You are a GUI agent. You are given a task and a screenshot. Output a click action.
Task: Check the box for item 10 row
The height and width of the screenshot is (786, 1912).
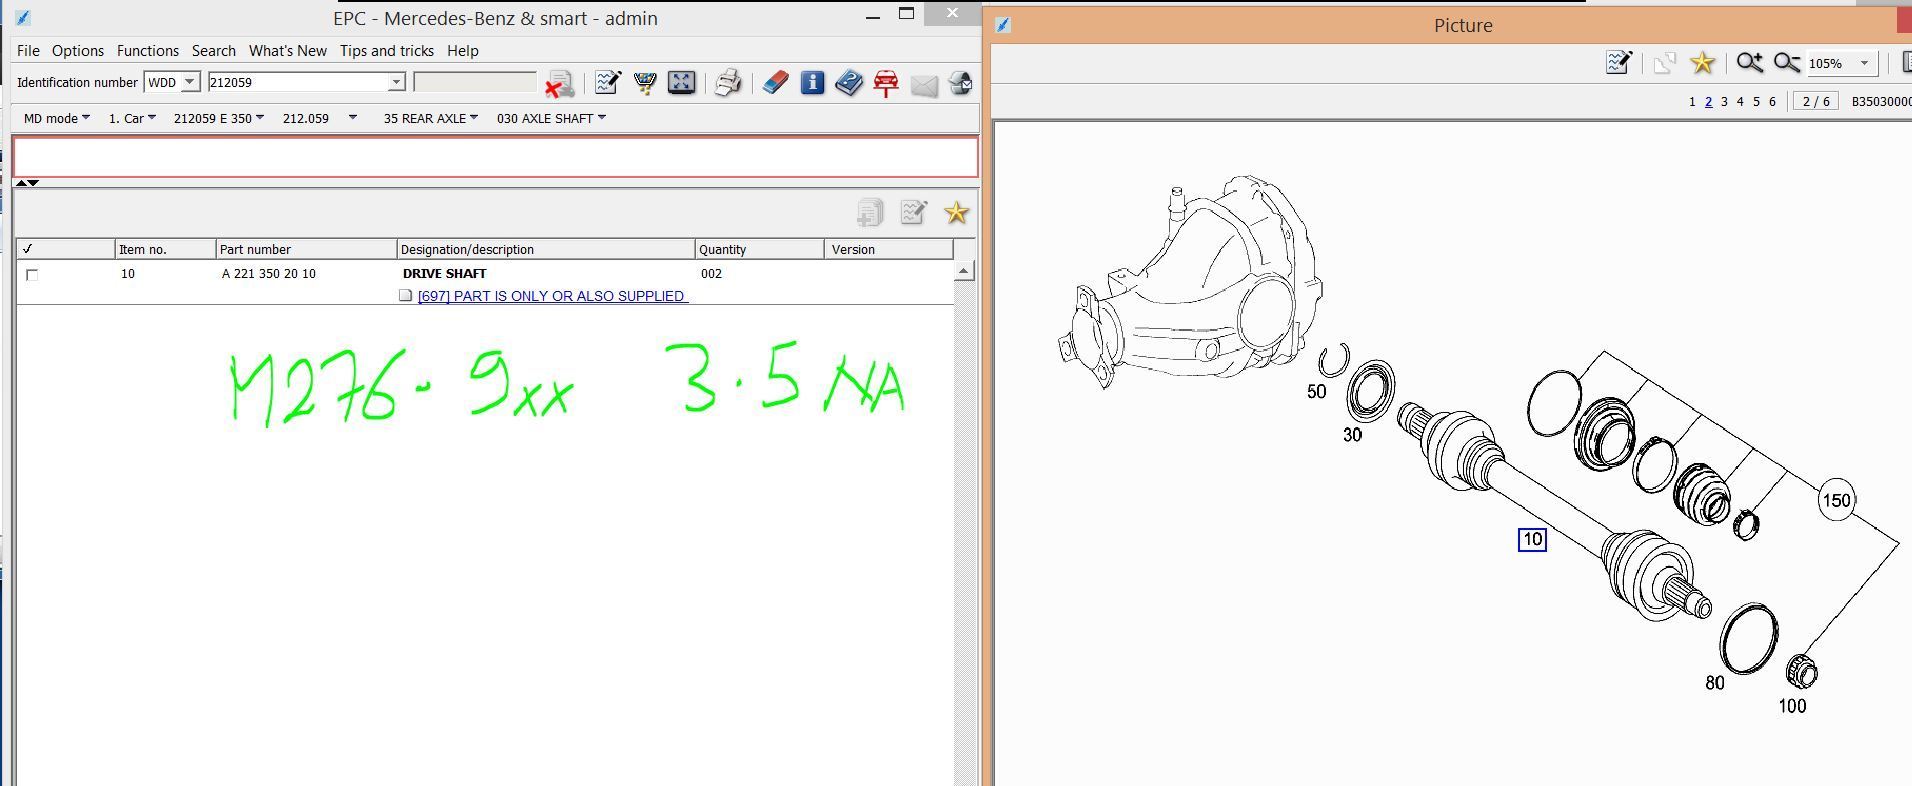(x=32, y=275)
